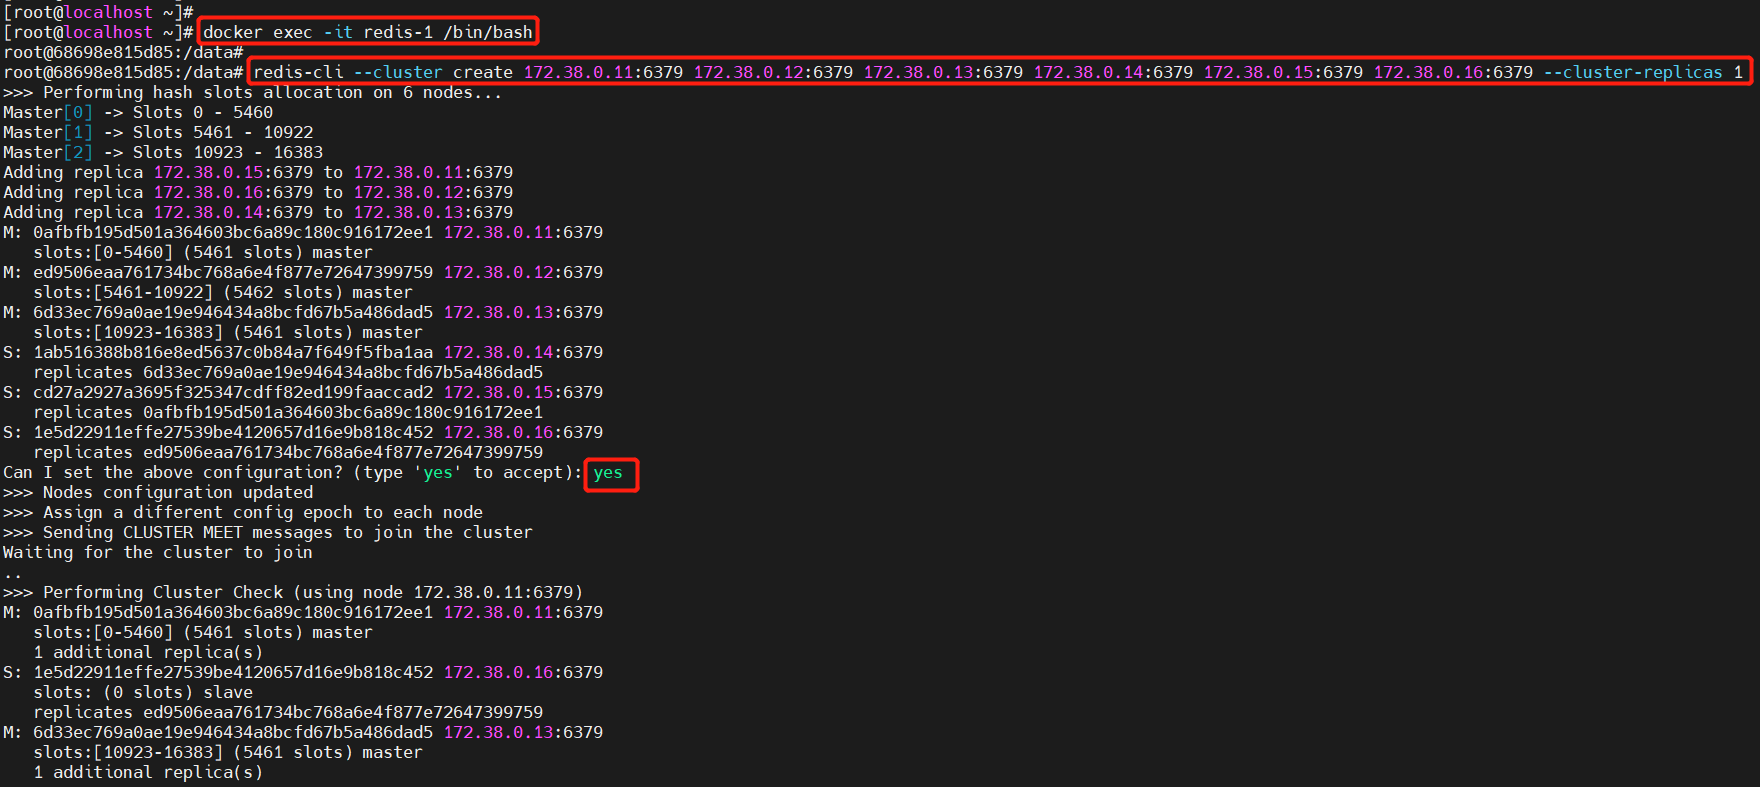1760x787 pixels.
Task: Select '>>> Nodes configuration updated' line
Action: 158,492
